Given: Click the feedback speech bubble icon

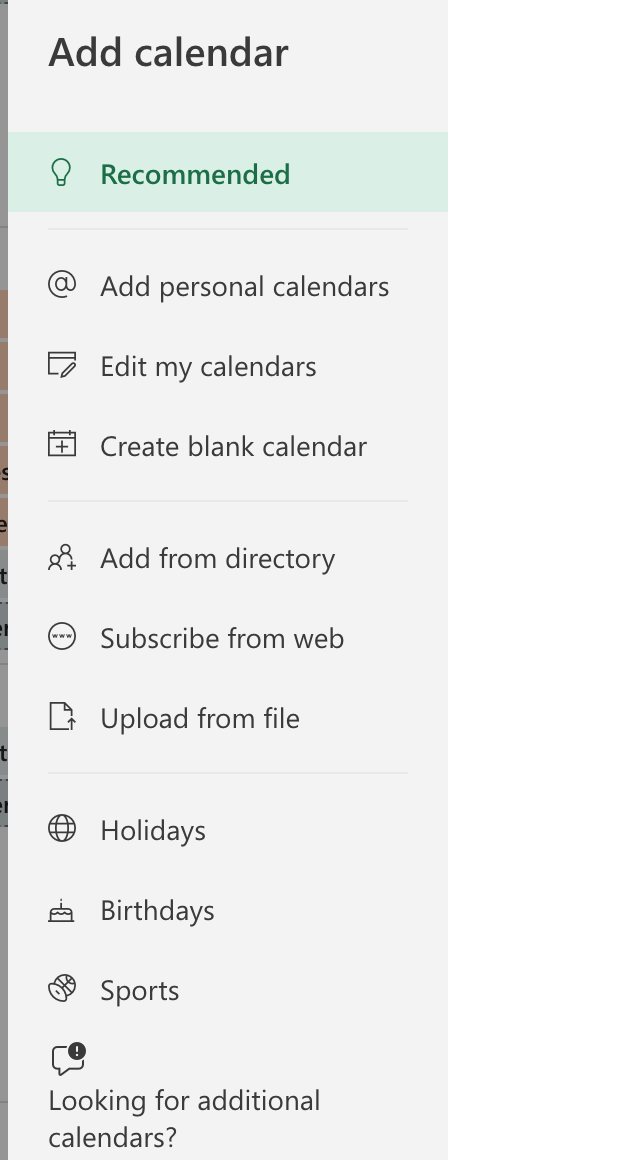Looking at the screenshot, I should [x=69, y=1059].
